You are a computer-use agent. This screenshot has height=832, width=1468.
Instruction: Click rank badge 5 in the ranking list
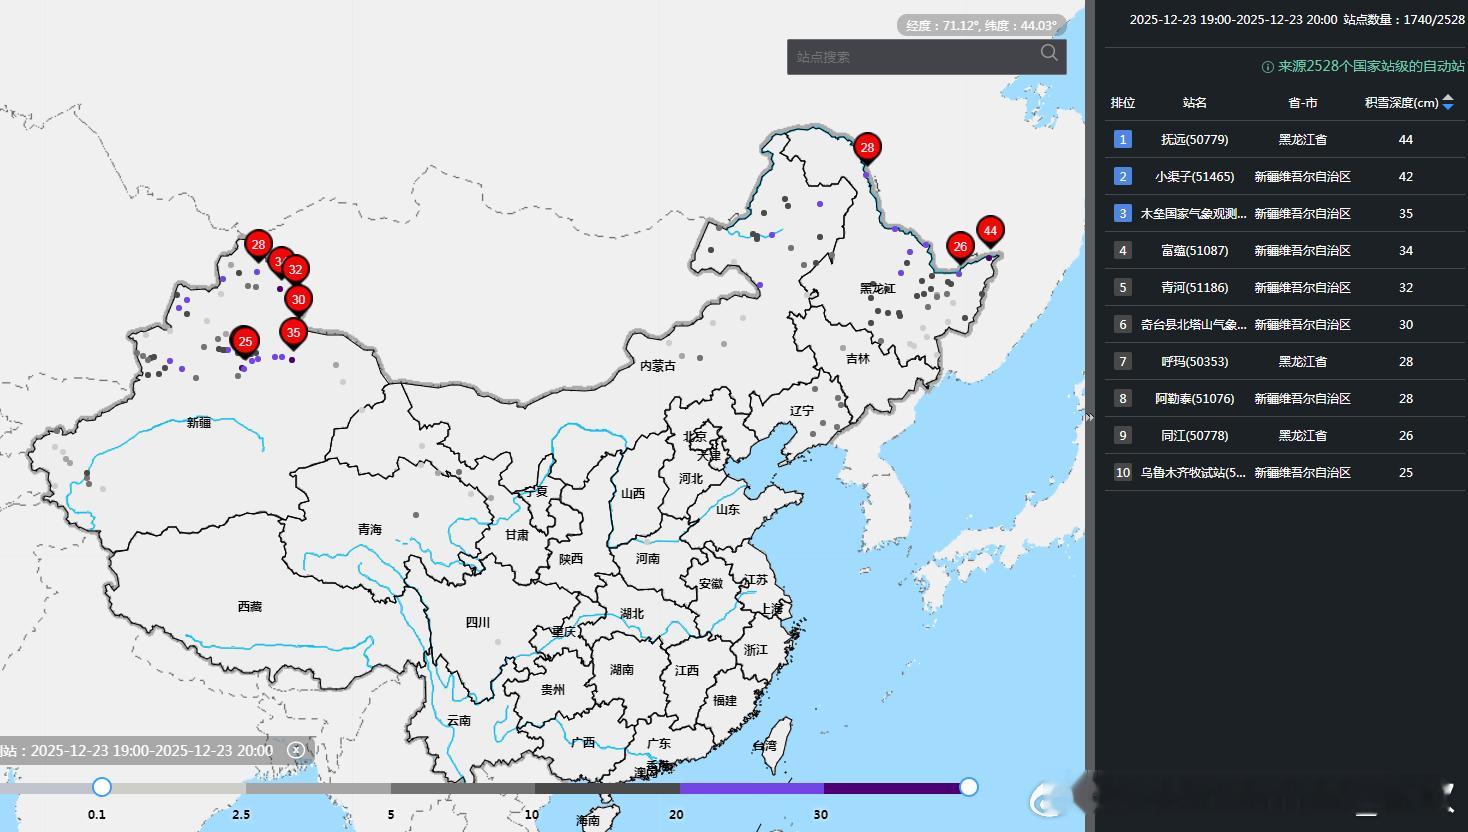[x=1123, y=288]
